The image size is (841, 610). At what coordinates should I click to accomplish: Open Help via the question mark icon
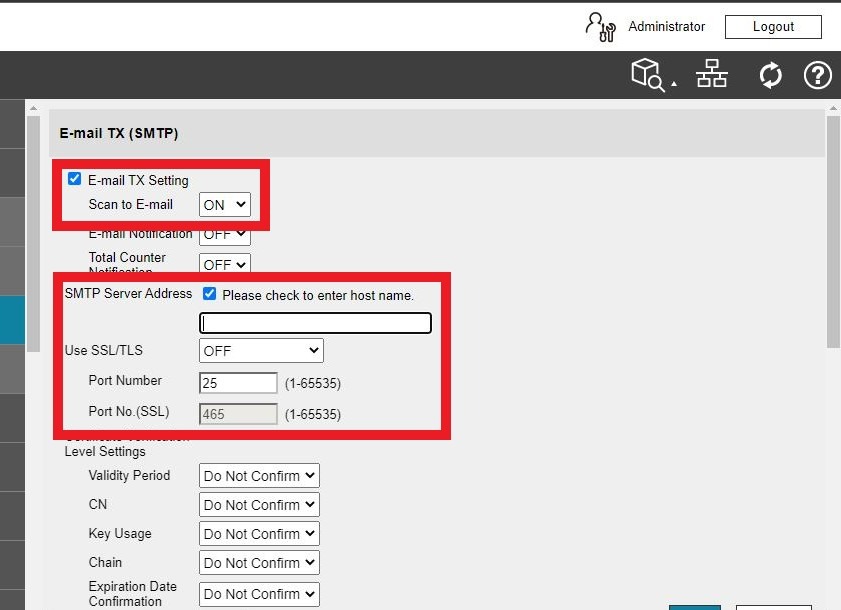click(x=817, y=74)
